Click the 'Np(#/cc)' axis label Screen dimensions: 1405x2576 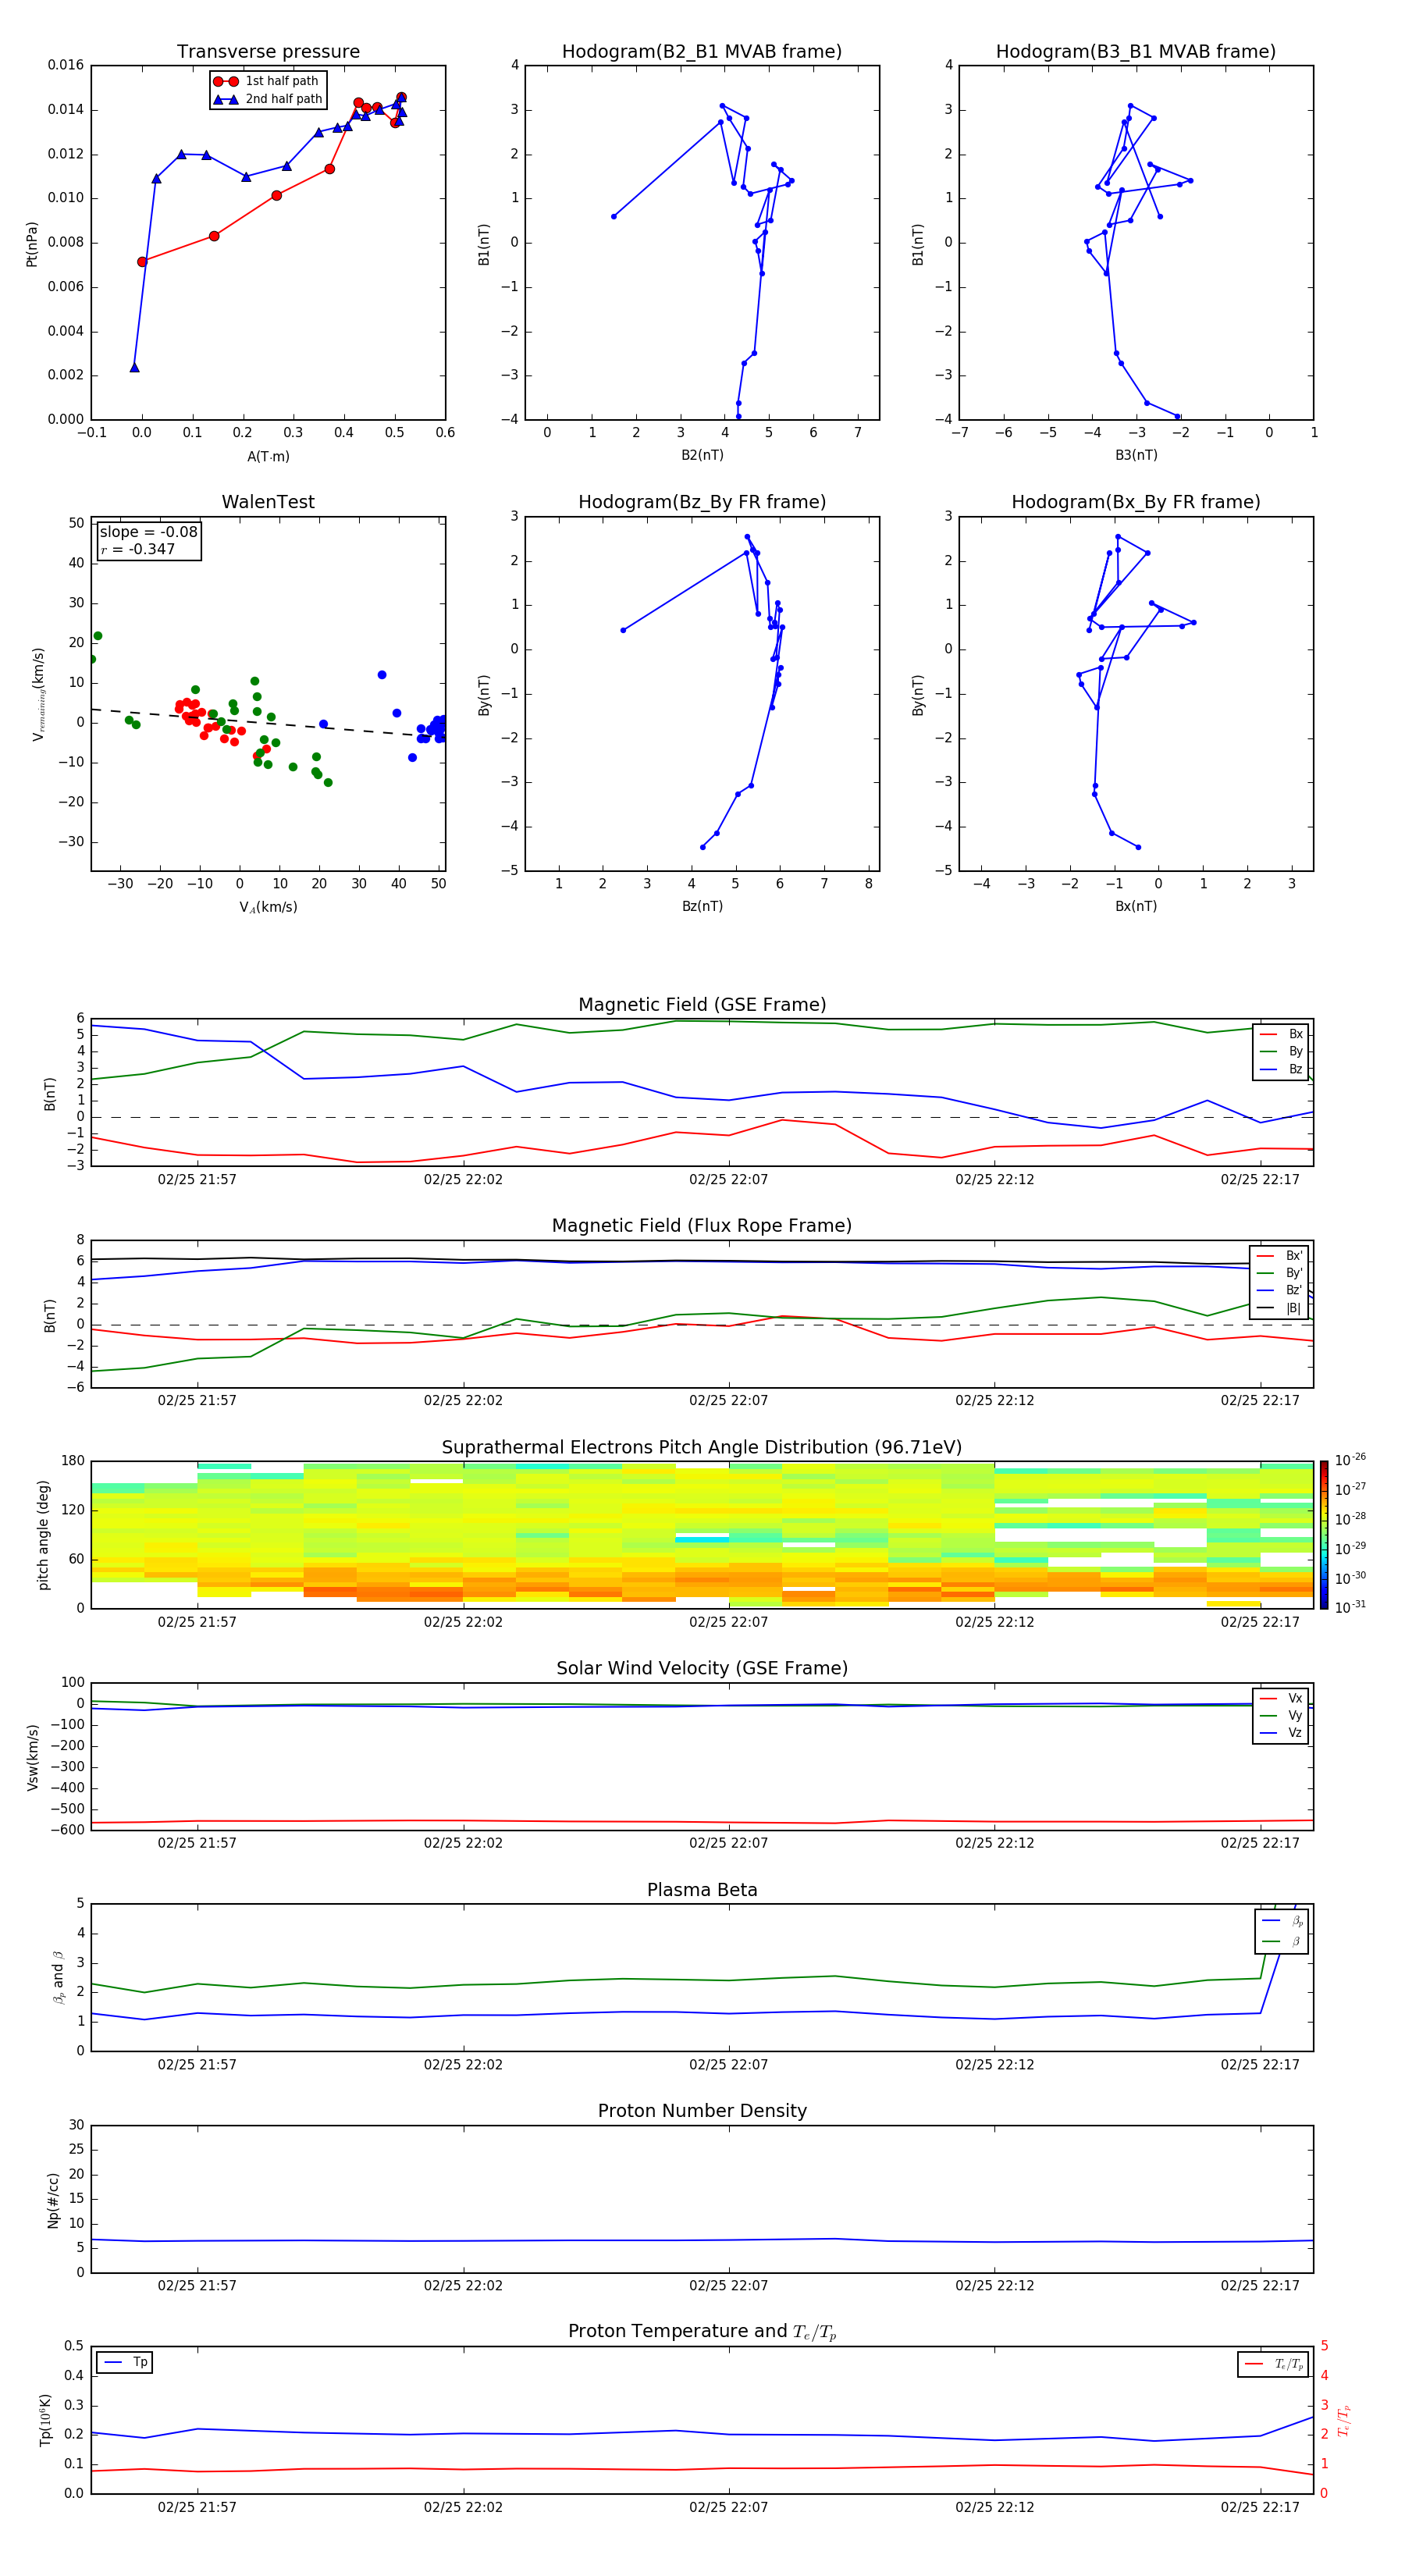53,2200
